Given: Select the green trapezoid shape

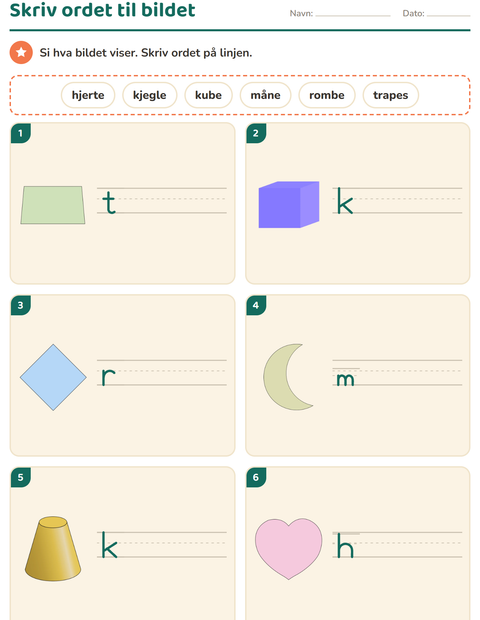Looking at the screenshot, I should pos(53,205).
